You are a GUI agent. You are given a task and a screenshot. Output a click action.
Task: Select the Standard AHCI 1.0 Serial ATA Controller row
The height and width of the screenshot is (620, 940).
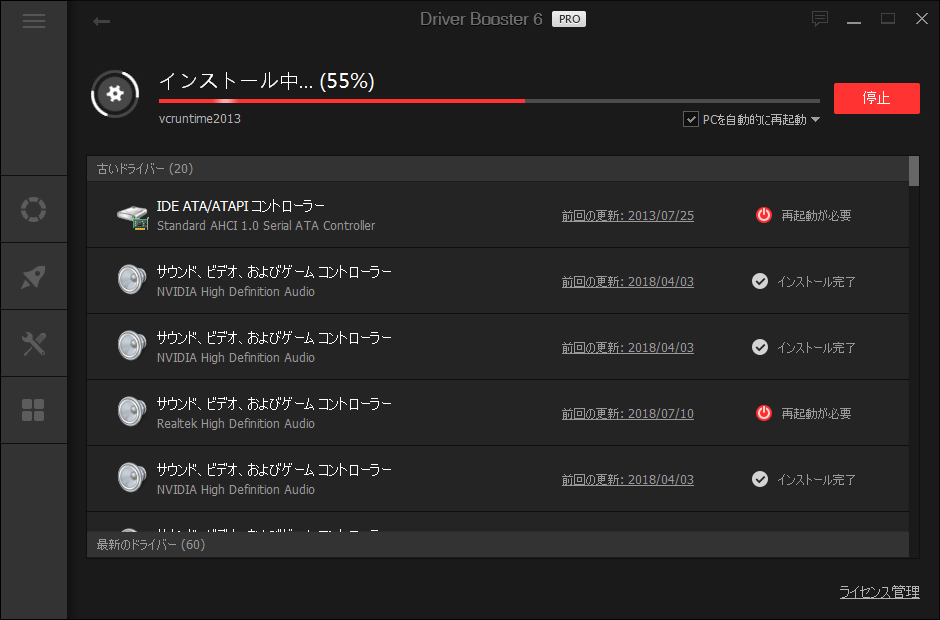click(x=498, y=215)
